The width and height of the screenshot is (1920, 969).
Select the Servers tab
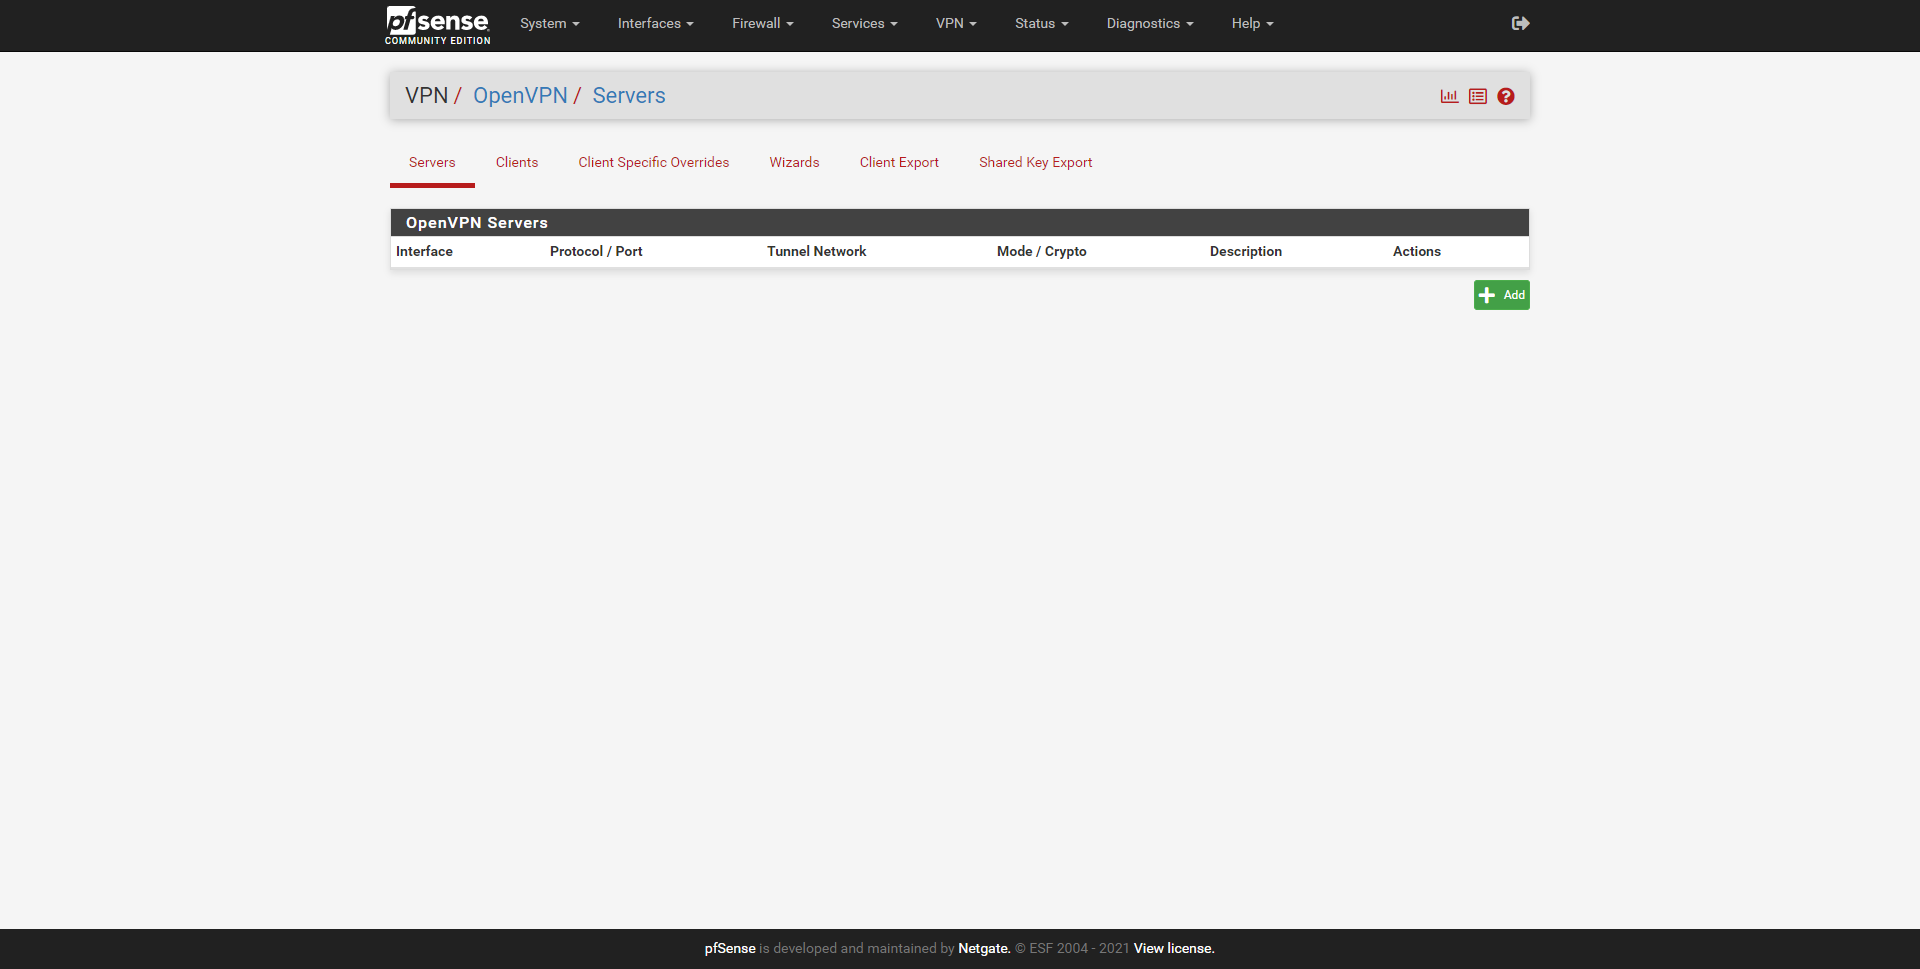[432, 162]
